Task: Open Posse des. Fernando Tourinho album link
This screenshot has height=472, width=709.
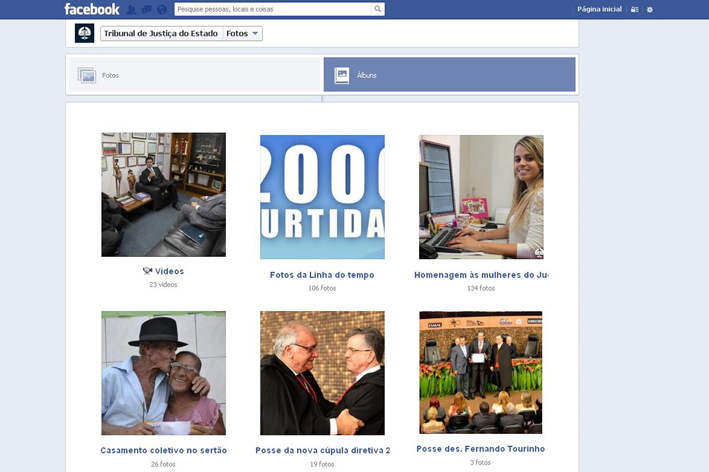Action: [481, 449]
